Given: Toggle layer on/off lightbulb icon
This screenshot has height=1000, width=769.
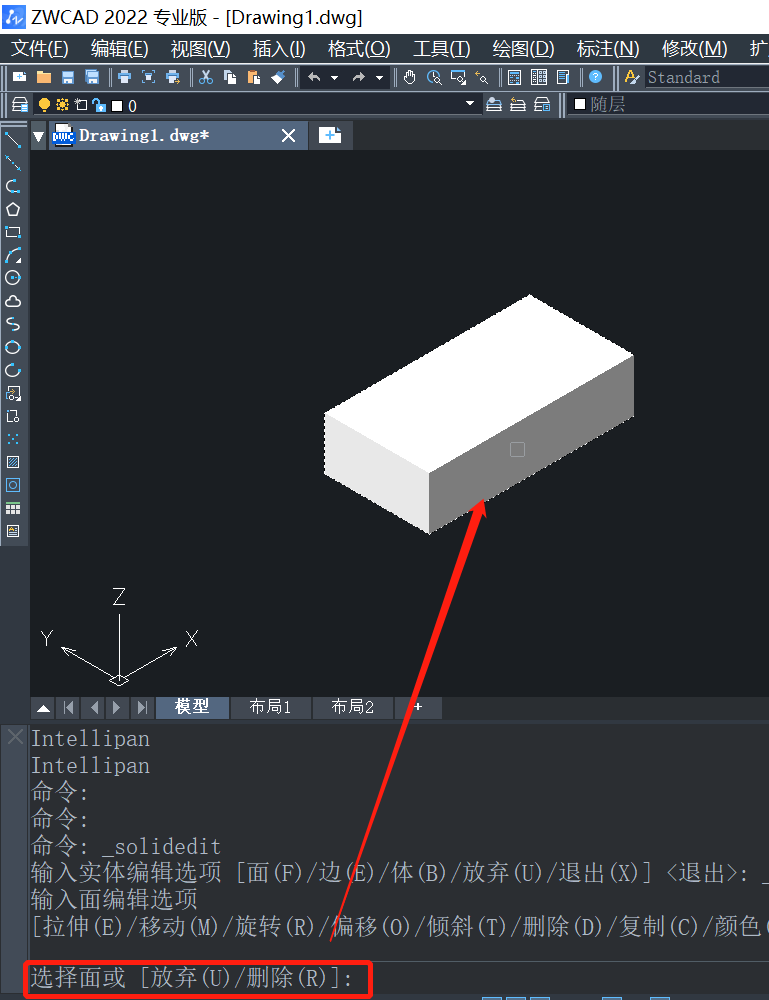Looking at the screenshot, I should coord(44,105).
